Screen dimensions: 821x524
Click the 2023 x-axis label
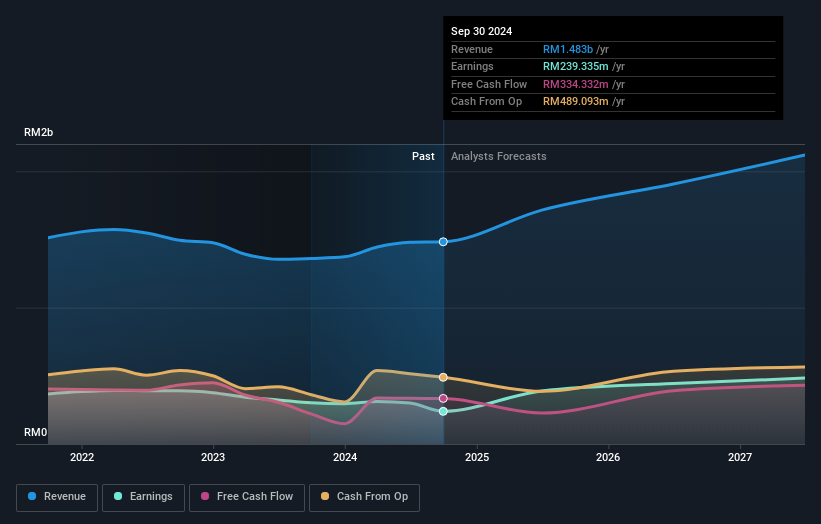213,458
